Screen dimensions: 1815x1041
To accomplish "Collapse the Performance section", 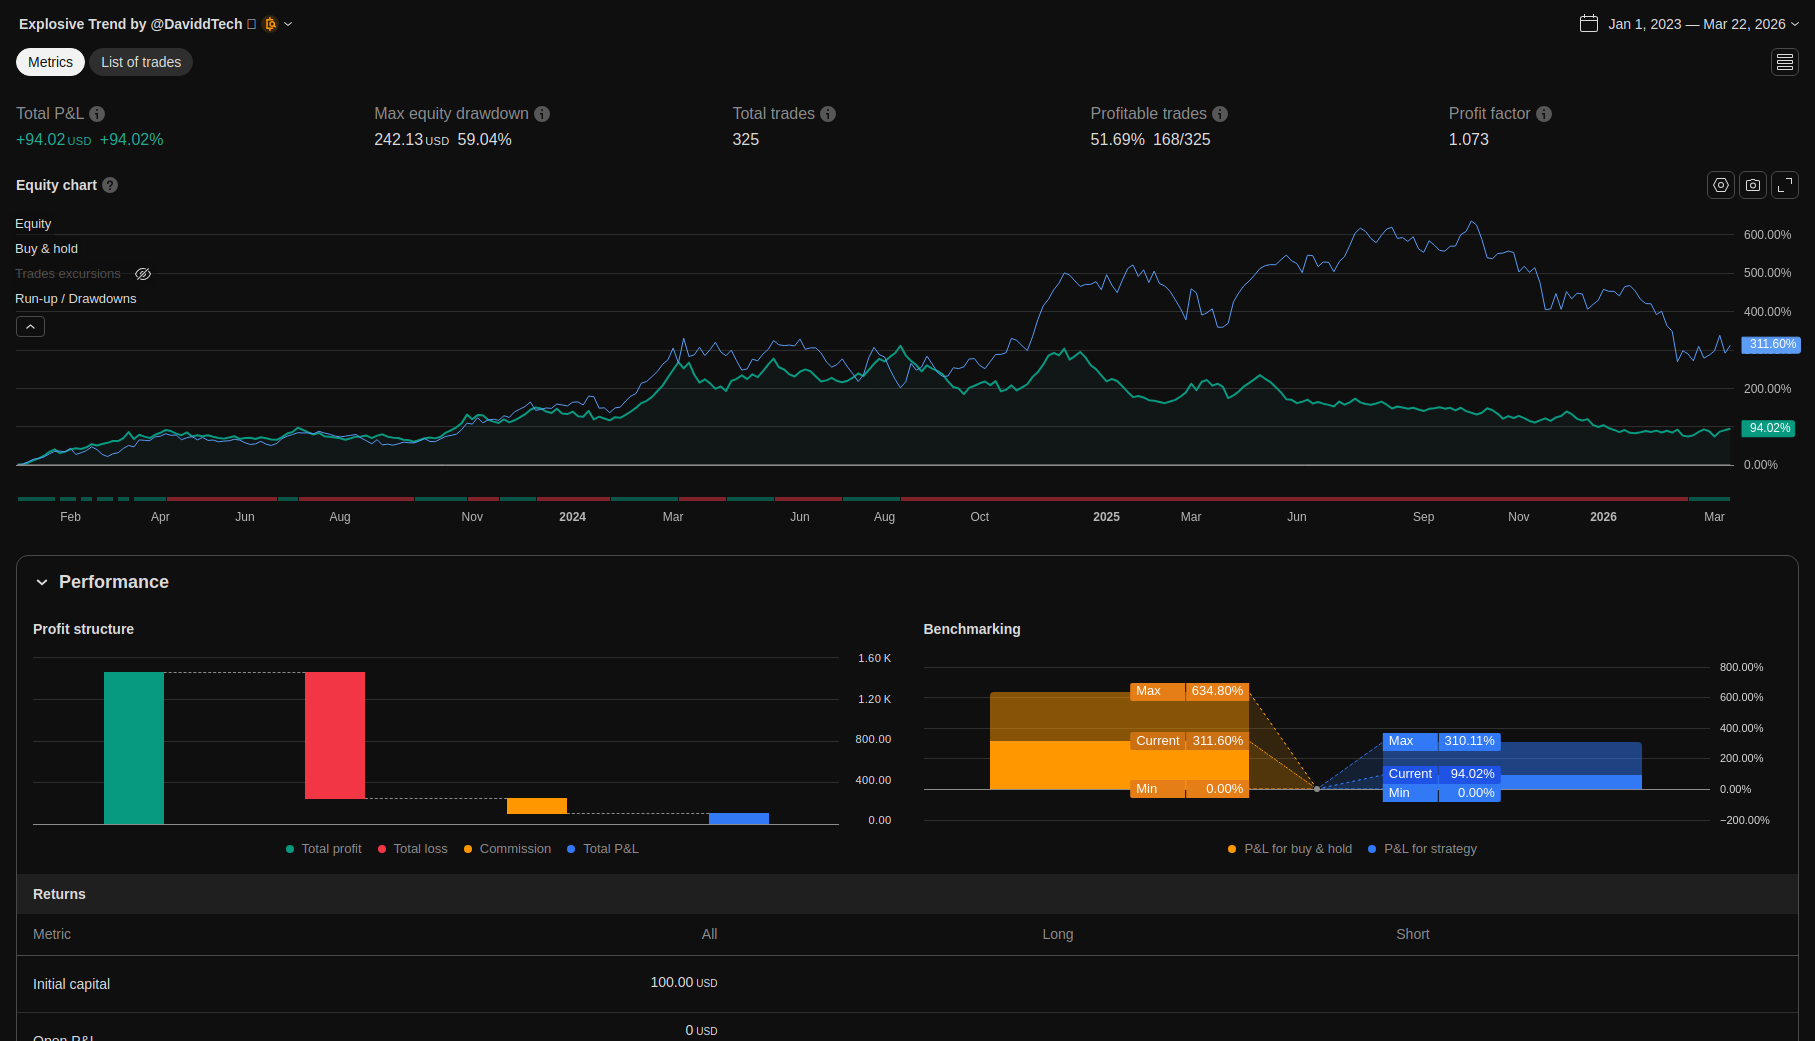I will pos(42,582).
